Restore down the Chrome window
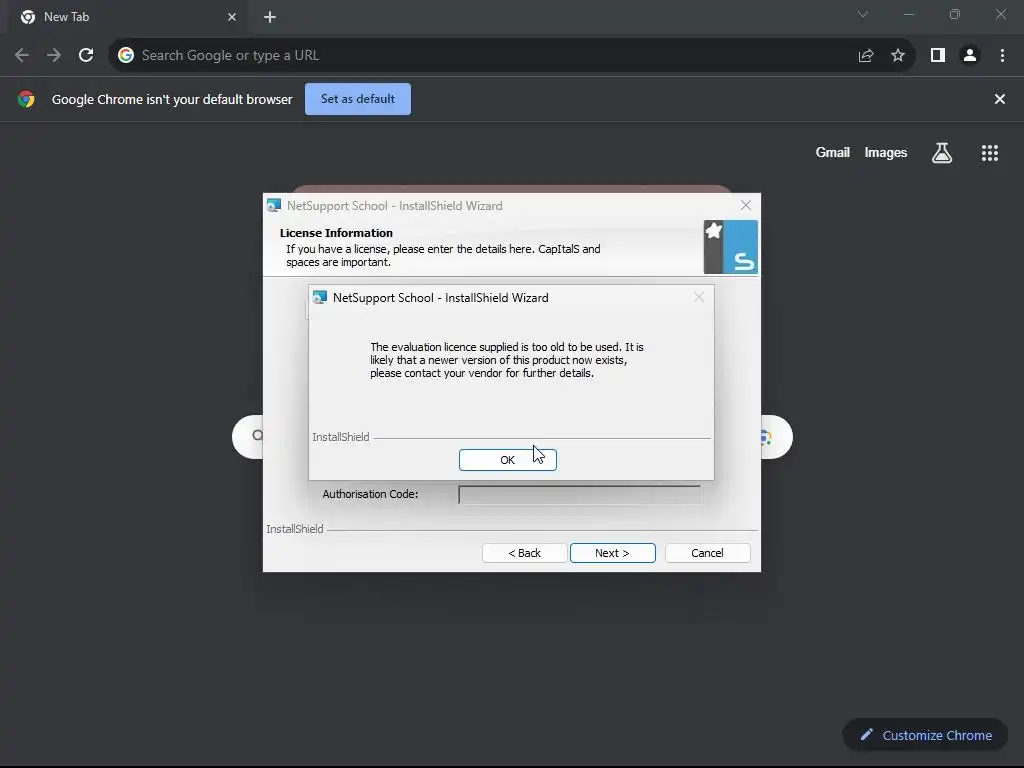Image resolution: width=1024 pixels, height=768 pixels. pyautogui.click(x=955, y=14)
